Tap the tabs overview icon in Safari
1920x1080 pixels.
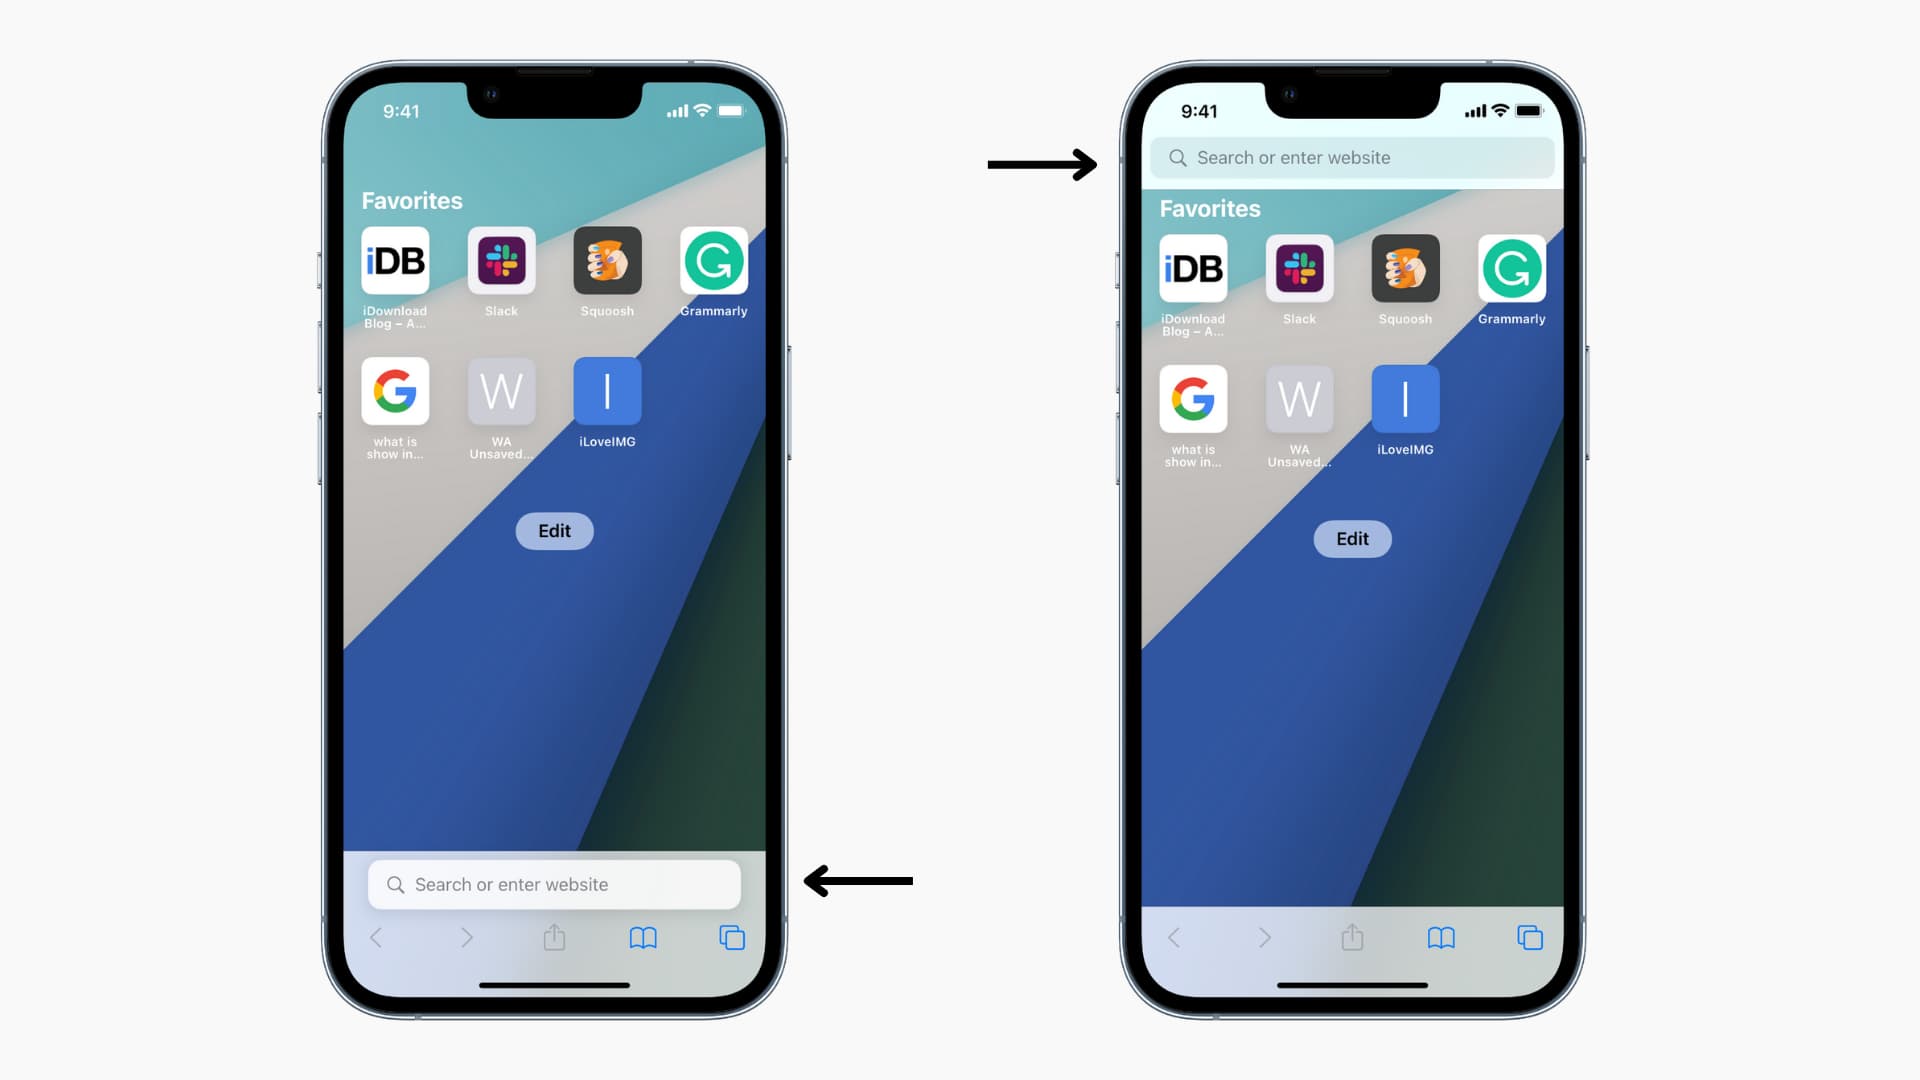pos(732,936)
